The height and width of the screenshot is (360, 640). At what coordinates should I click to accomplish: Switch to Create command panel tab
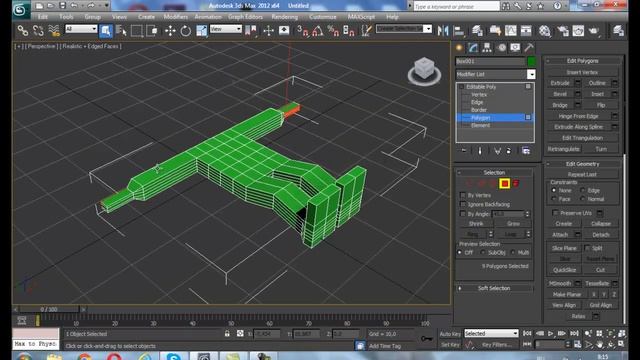tap(459, 48)
